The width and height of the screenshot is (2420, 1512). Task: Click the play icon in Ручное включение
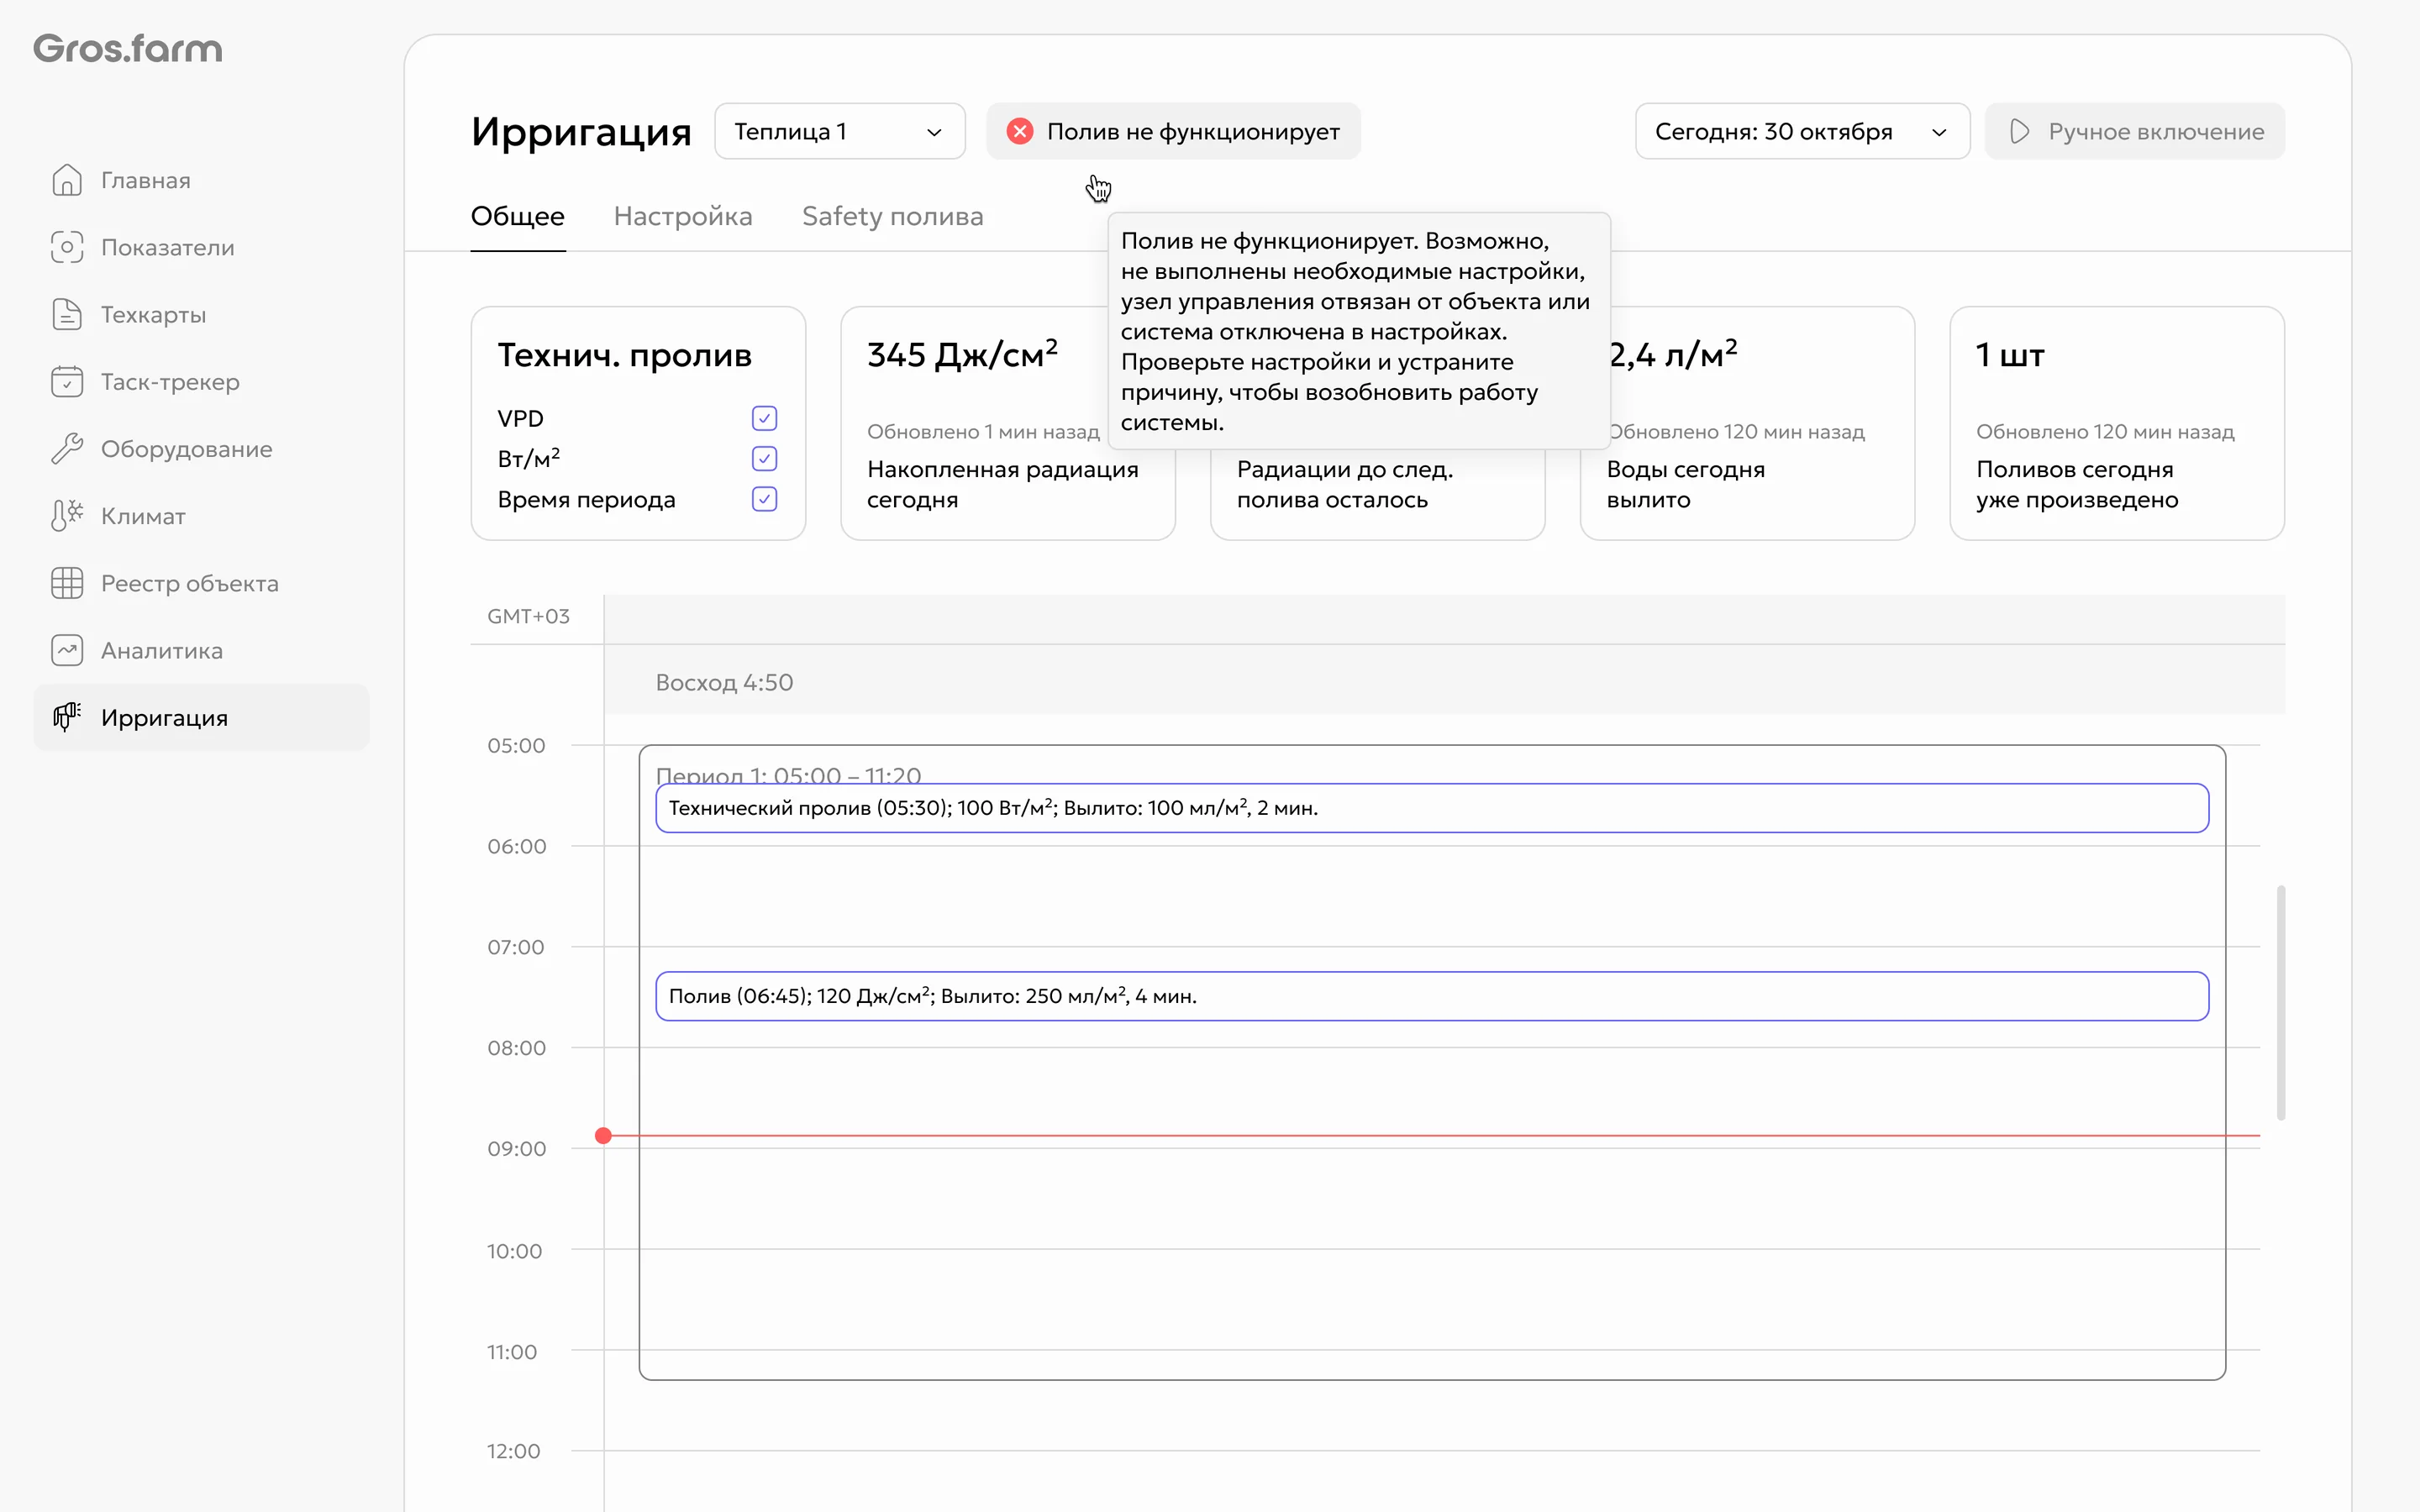2019,131
